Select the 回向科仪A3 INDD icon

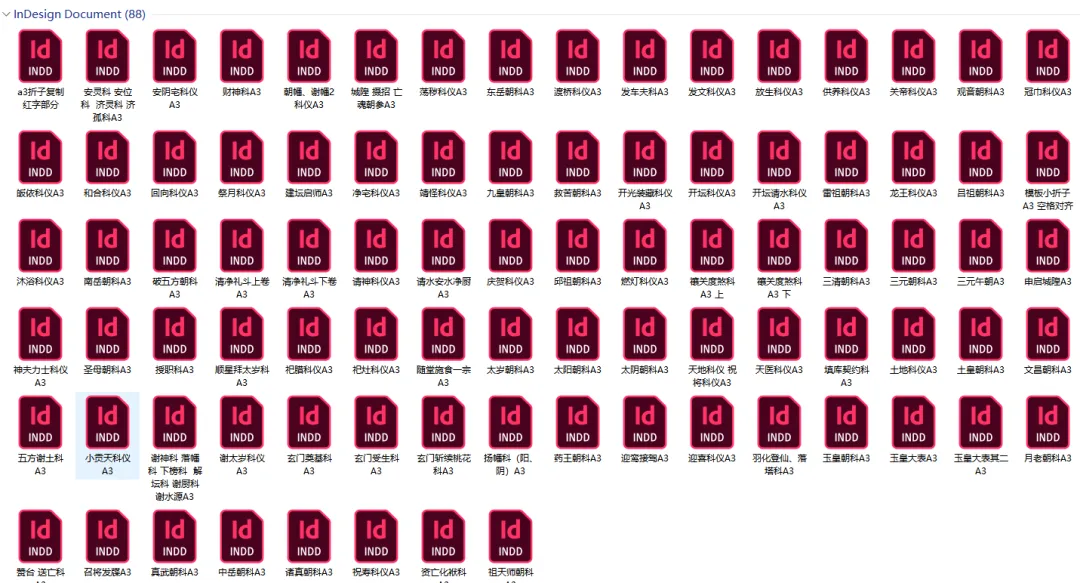click(x=174, y=157)
